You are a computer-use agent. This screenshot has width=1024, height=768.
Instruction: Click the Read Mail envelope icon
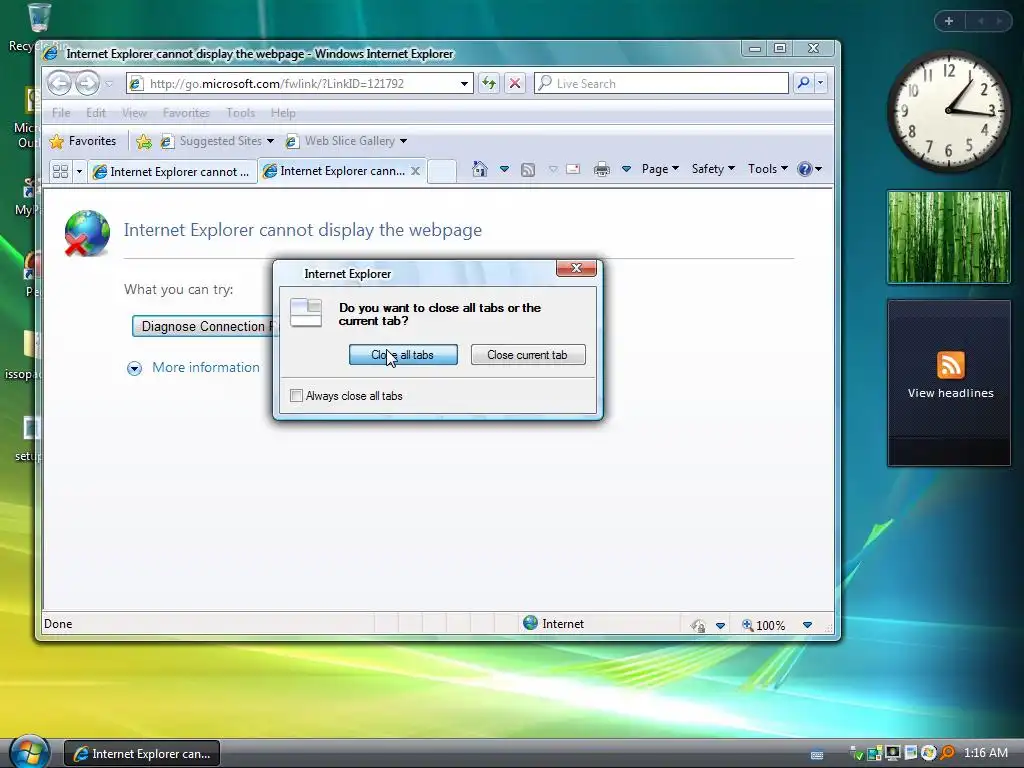point(573,170)
